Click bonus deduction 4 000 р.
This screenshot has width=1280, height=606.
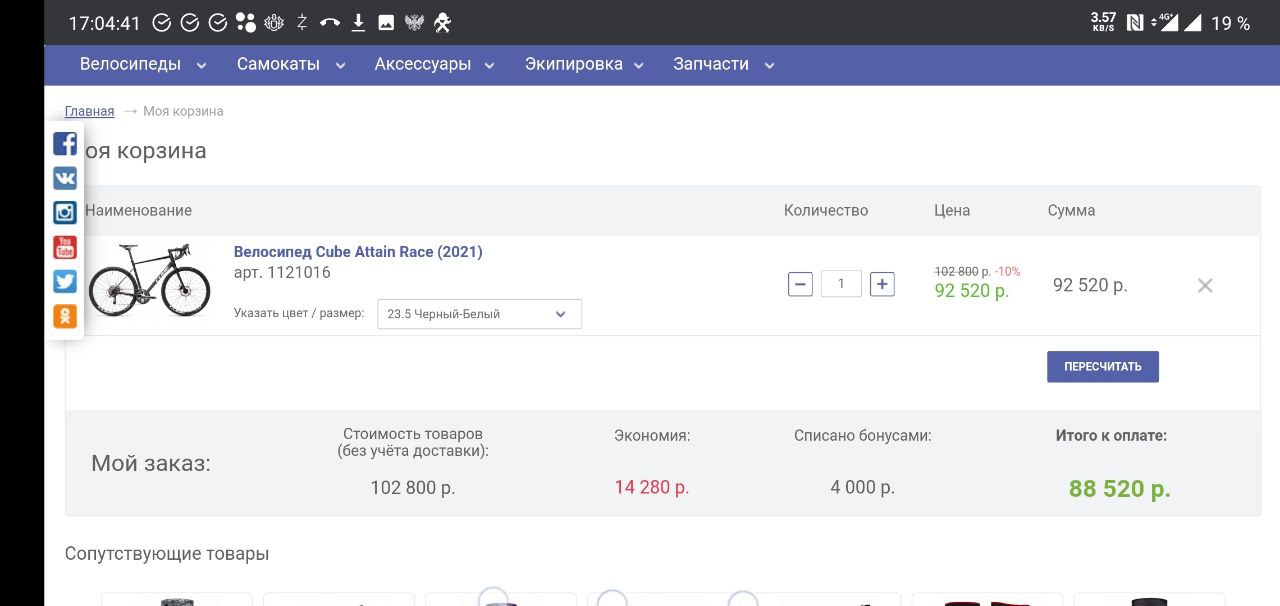(x=863, y=488)
